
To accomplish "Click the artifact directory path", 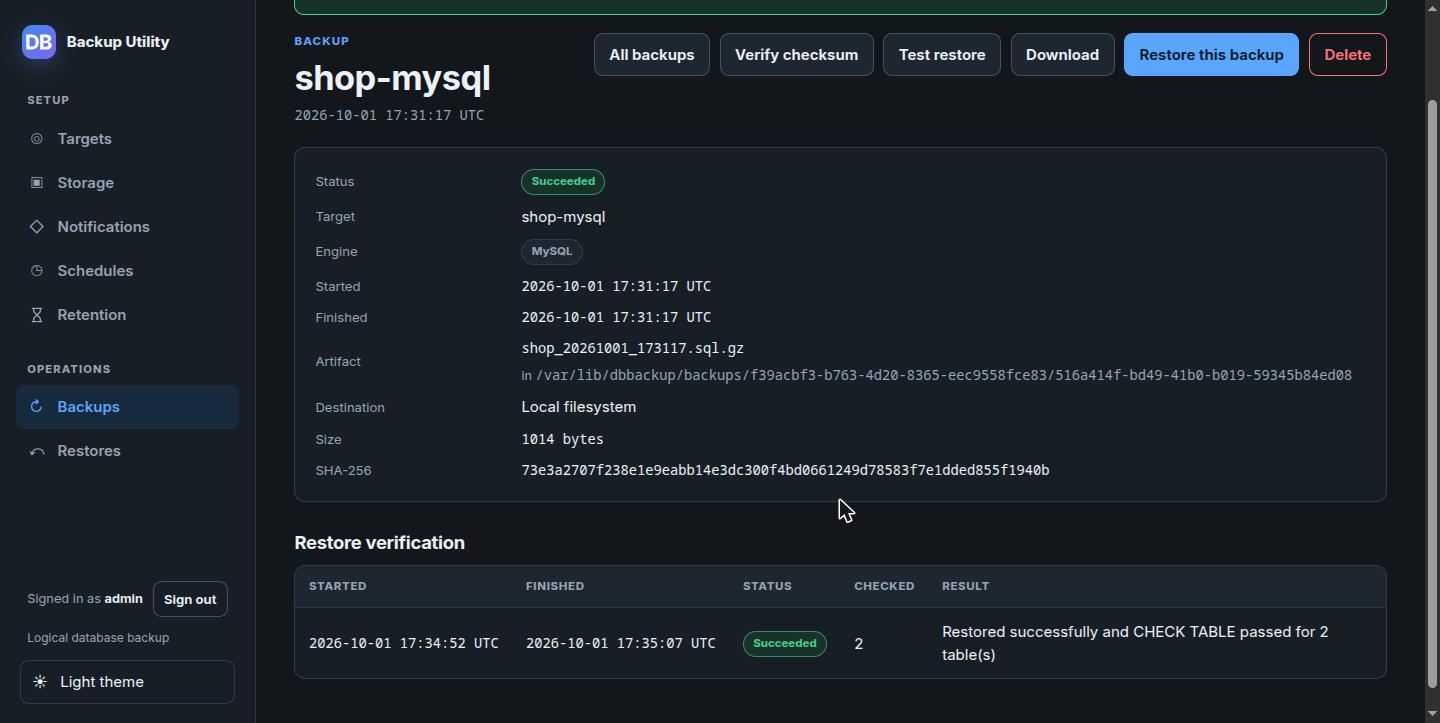I will tap(944, 375).
